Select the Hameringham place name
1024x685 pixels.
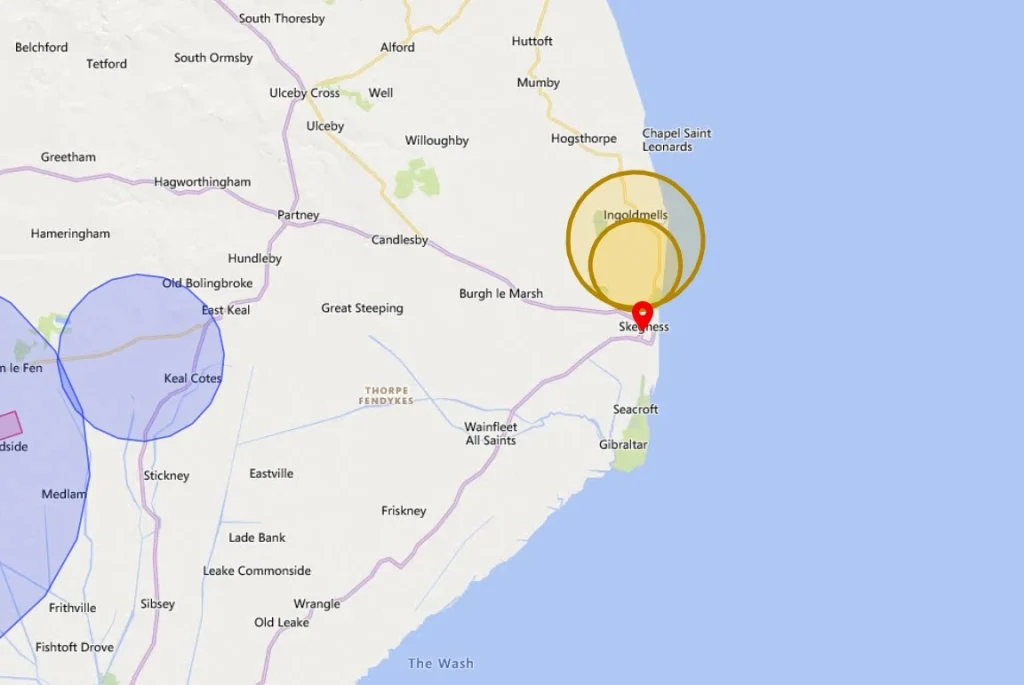click(70, 233)
